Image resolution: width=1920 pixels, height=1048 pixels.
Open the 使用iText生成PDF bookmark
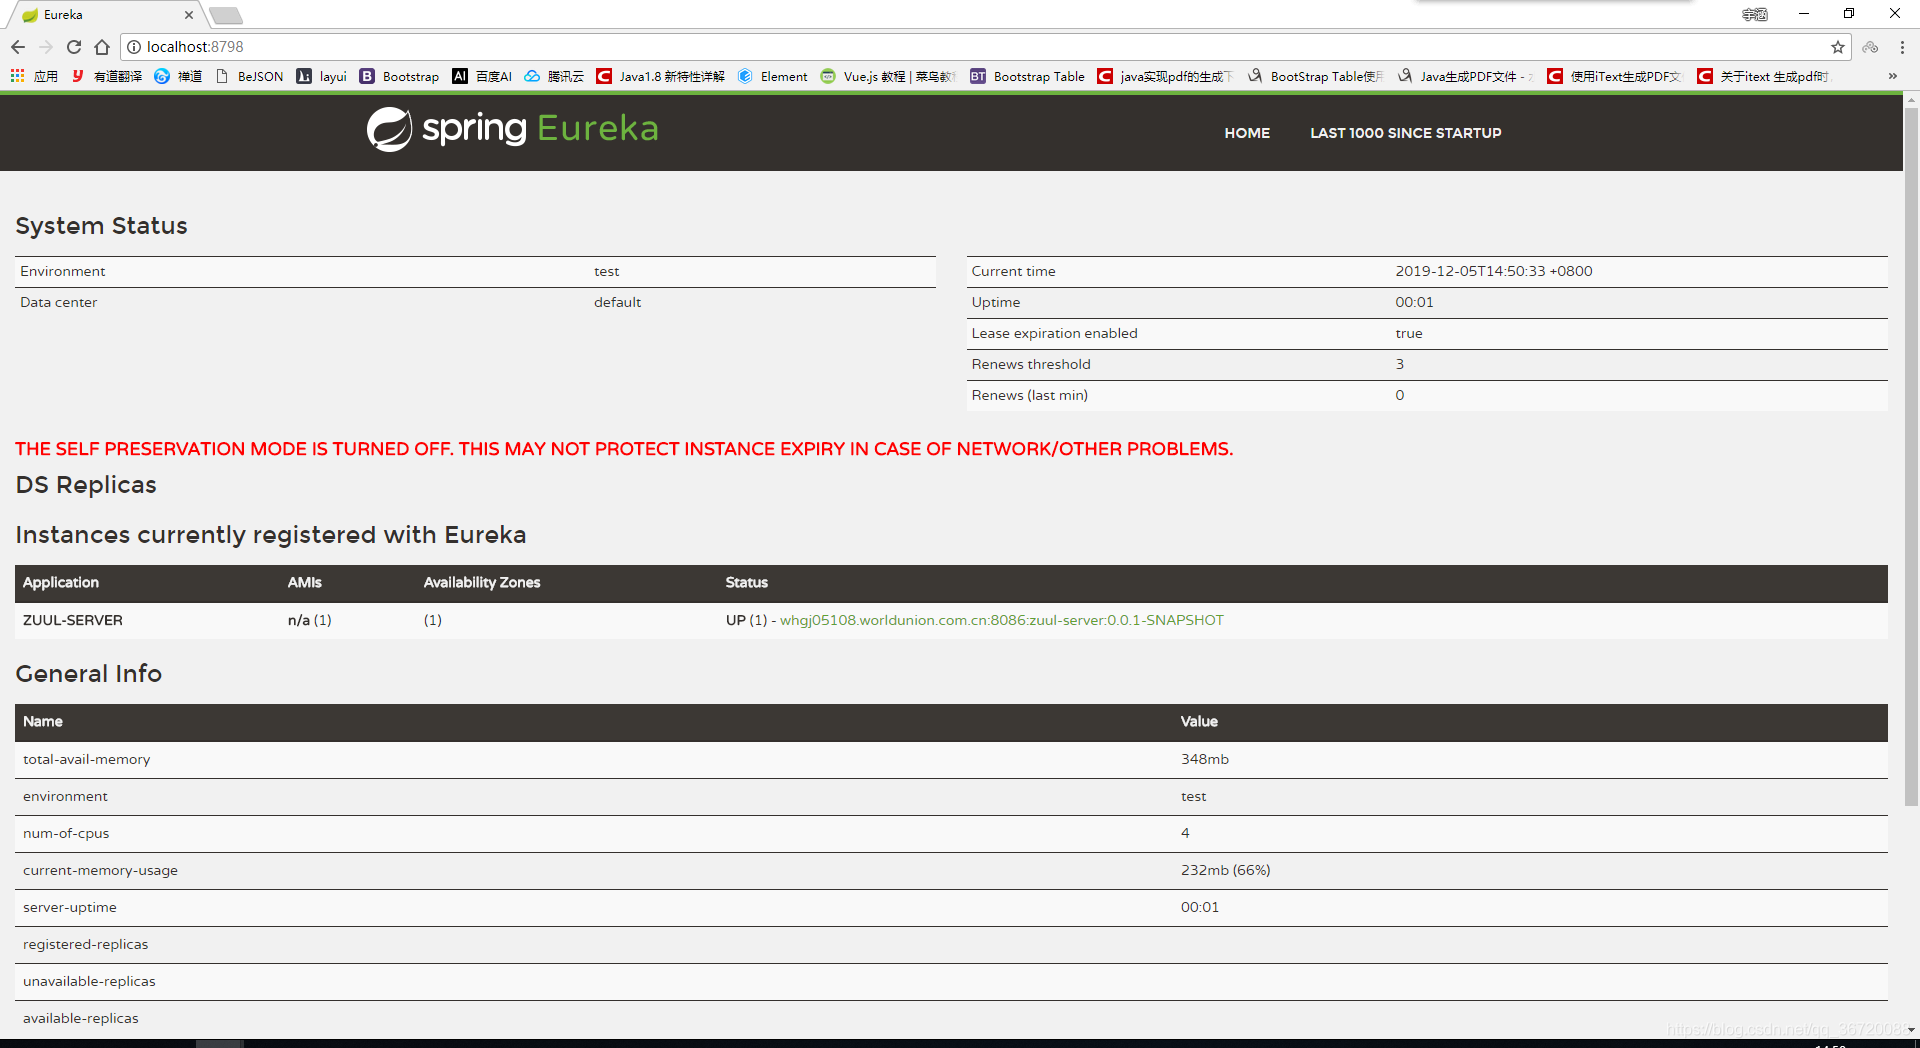coord(1615,76)
